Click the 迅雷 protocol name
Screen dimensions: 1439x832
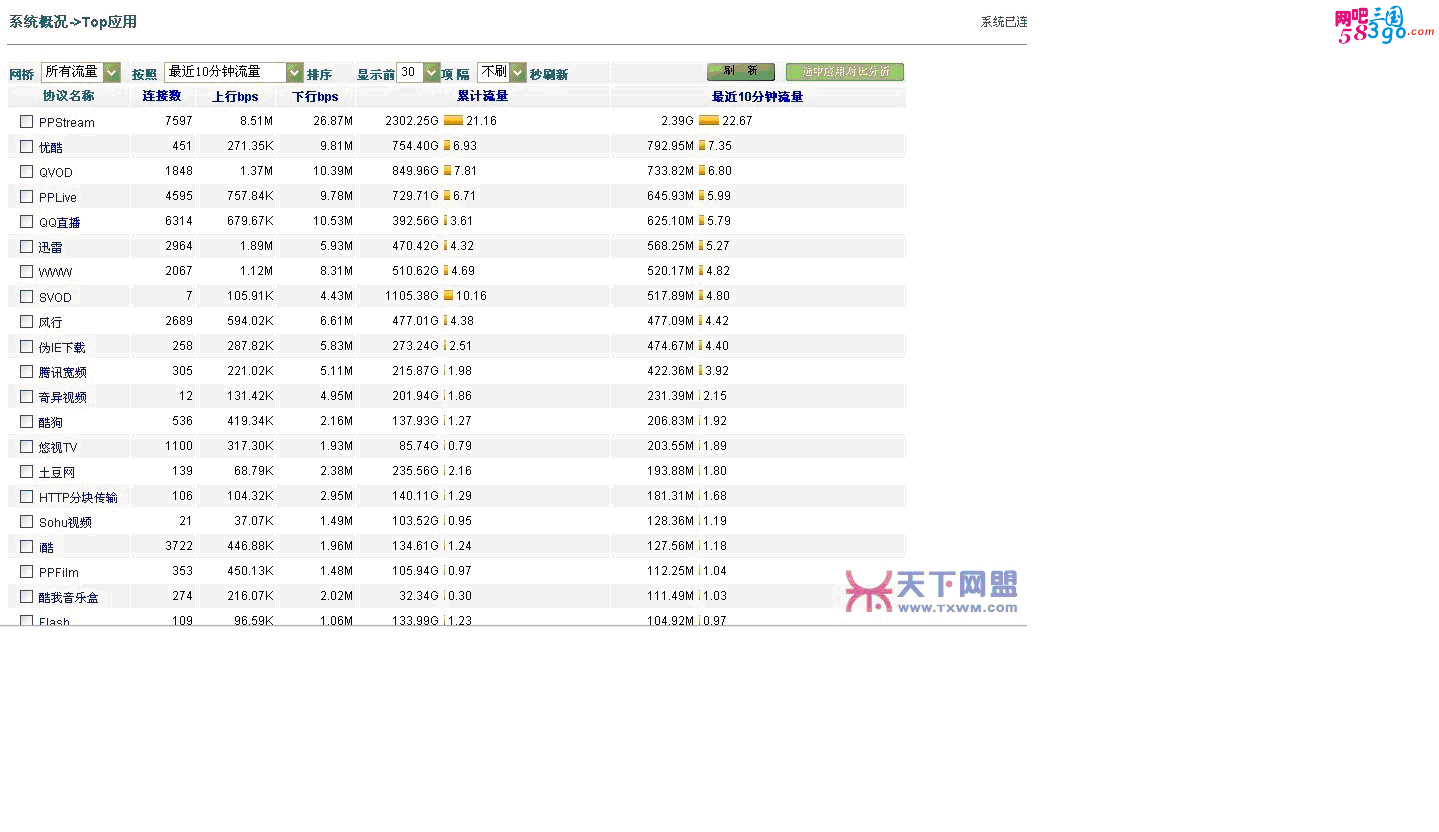tap(51, 247)
